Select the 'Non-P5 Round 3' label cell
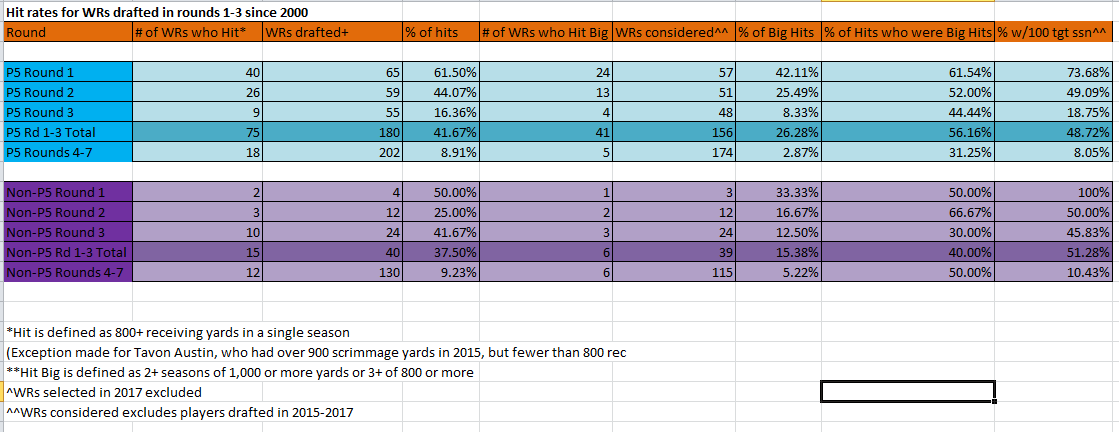The image size is (1119, 432). 68,232
